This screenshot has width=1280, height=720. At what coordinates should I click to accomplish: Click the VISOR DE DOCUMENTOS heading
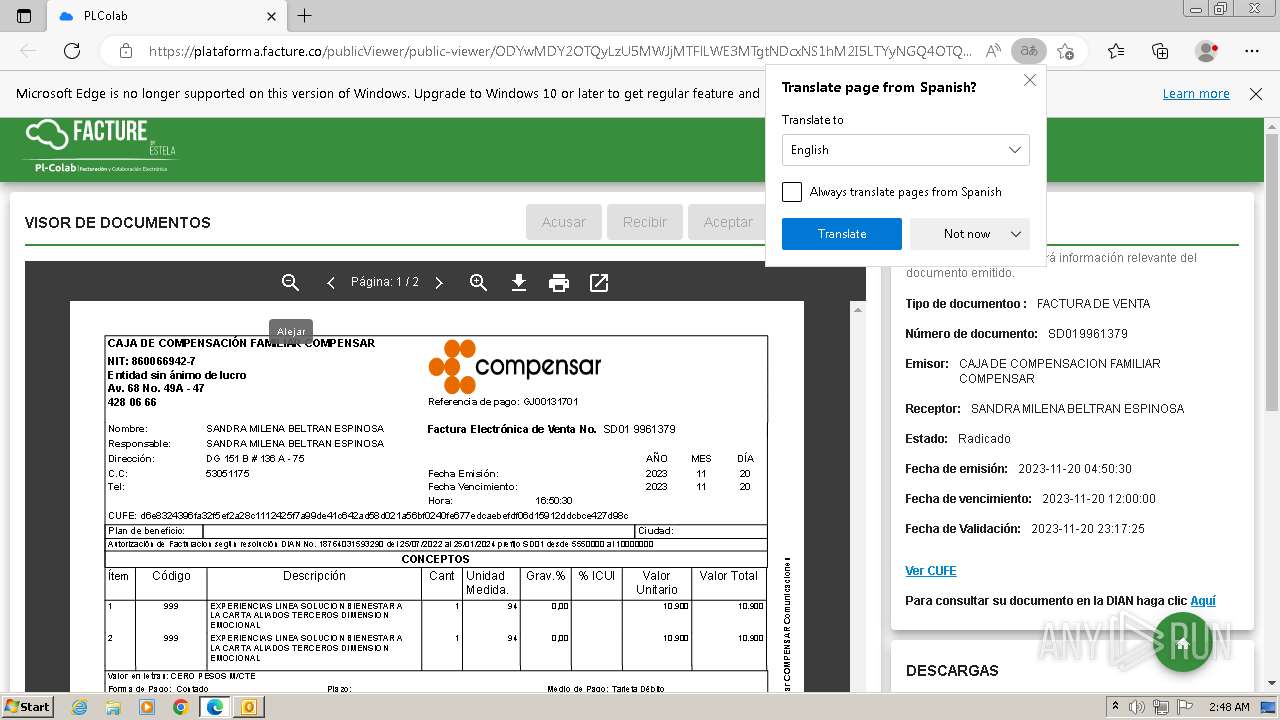click(118, 223)
